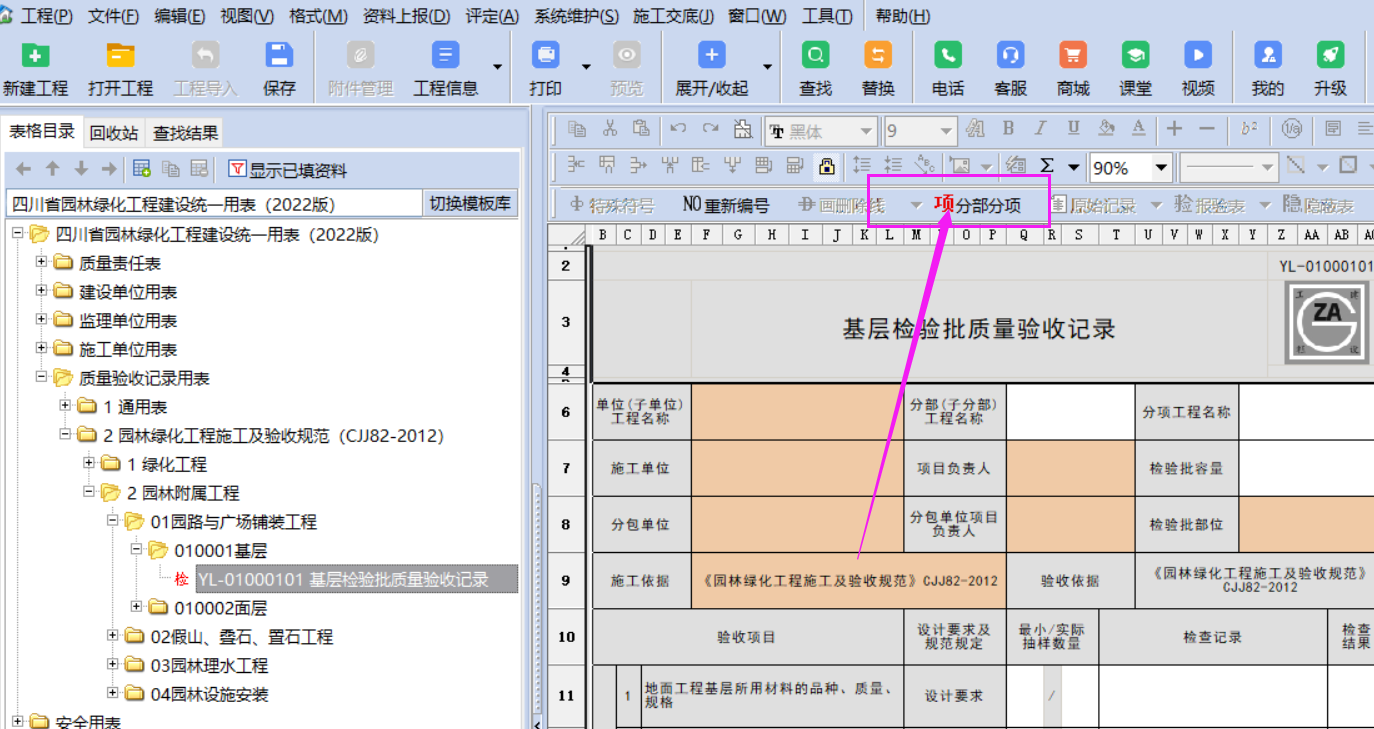Expand the 1 绿化工程 node
1374x729 pixels.
click(x=89, y=463)
